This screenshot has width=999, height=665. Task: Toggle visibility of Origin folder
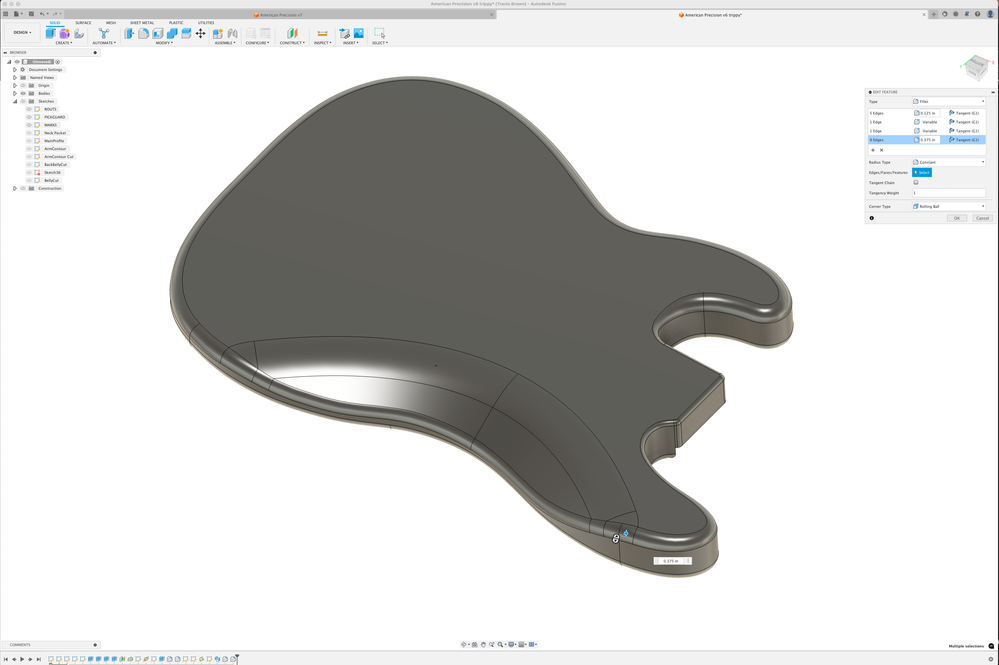(23, 85)
